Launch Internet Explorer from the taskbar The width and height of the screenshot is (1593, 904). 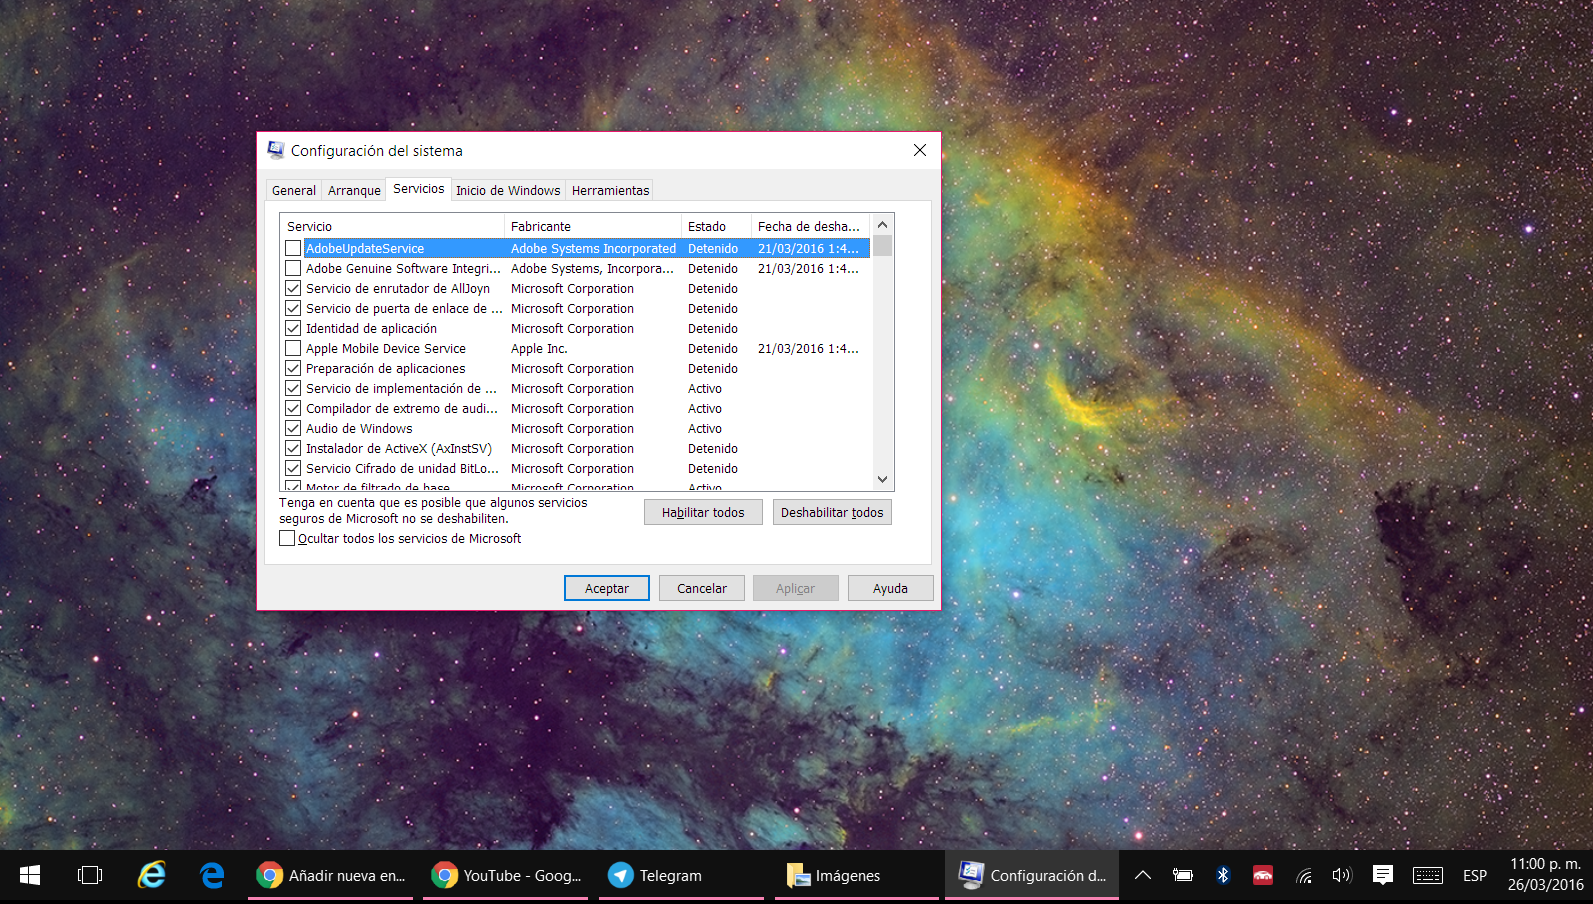pos(151,875)
